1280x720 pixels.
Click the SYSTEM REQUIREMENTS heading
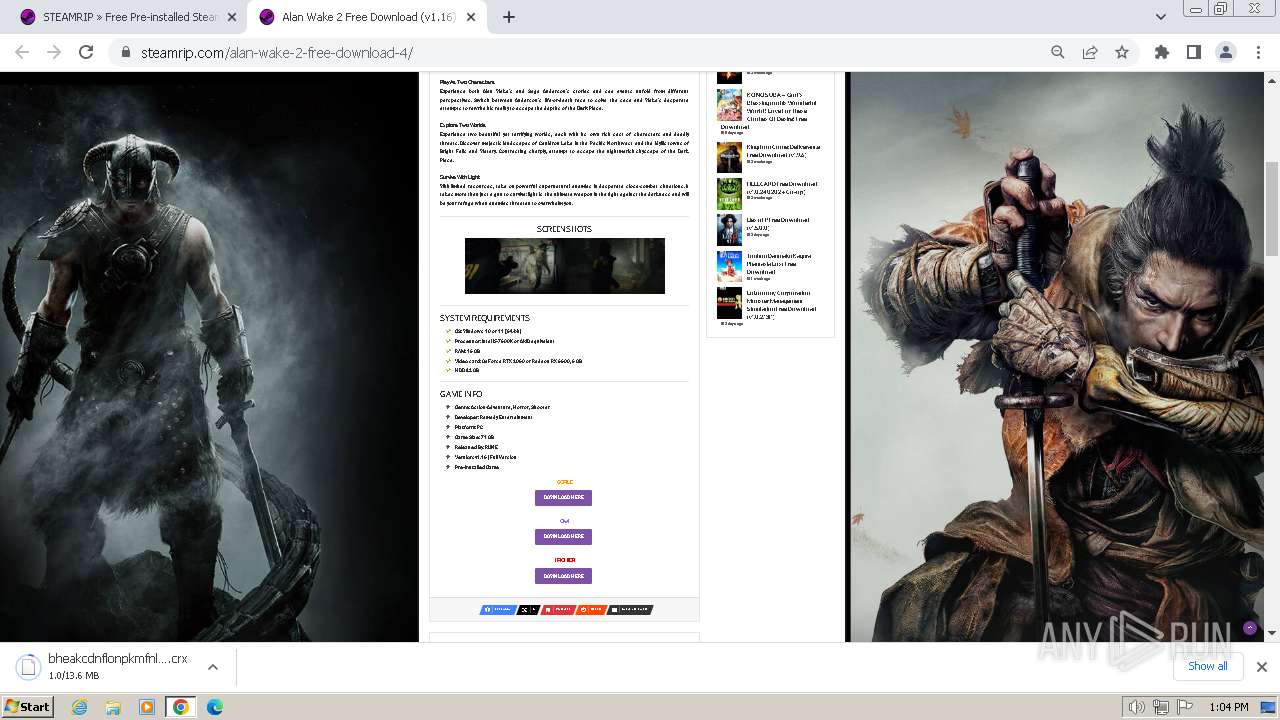coord(485,318)
